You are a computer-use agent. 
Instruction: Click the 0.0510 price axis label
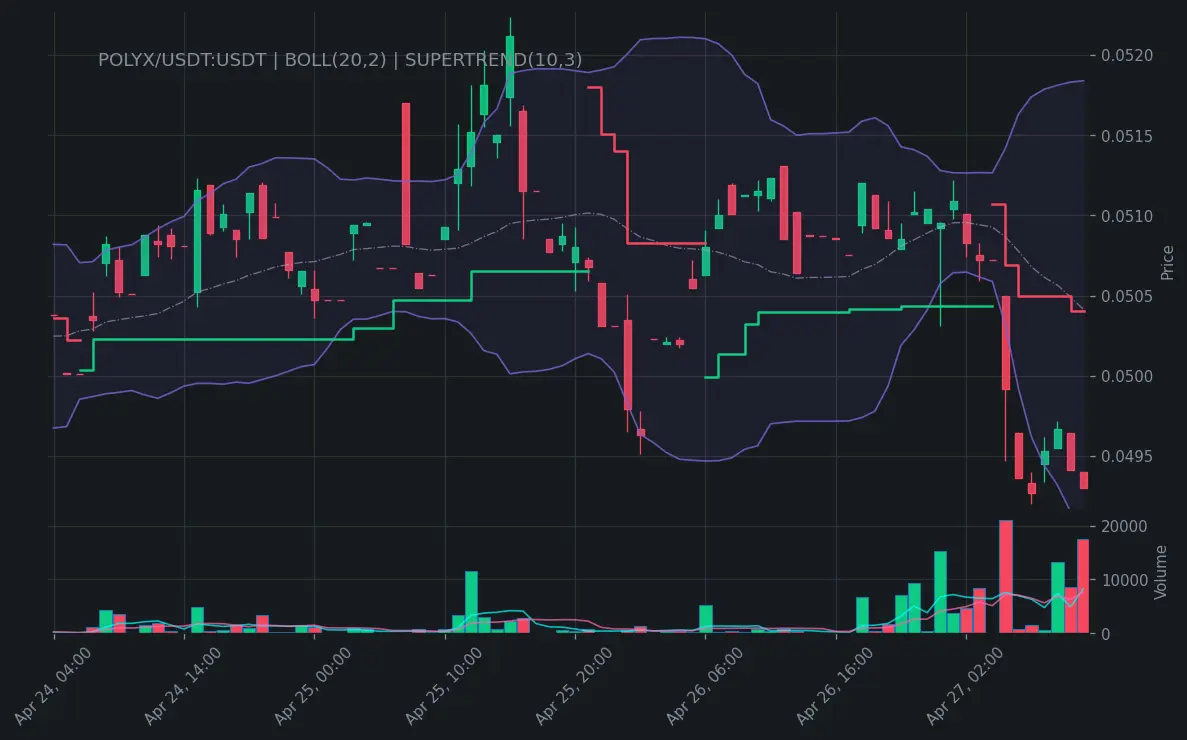tap(1127, 216)
